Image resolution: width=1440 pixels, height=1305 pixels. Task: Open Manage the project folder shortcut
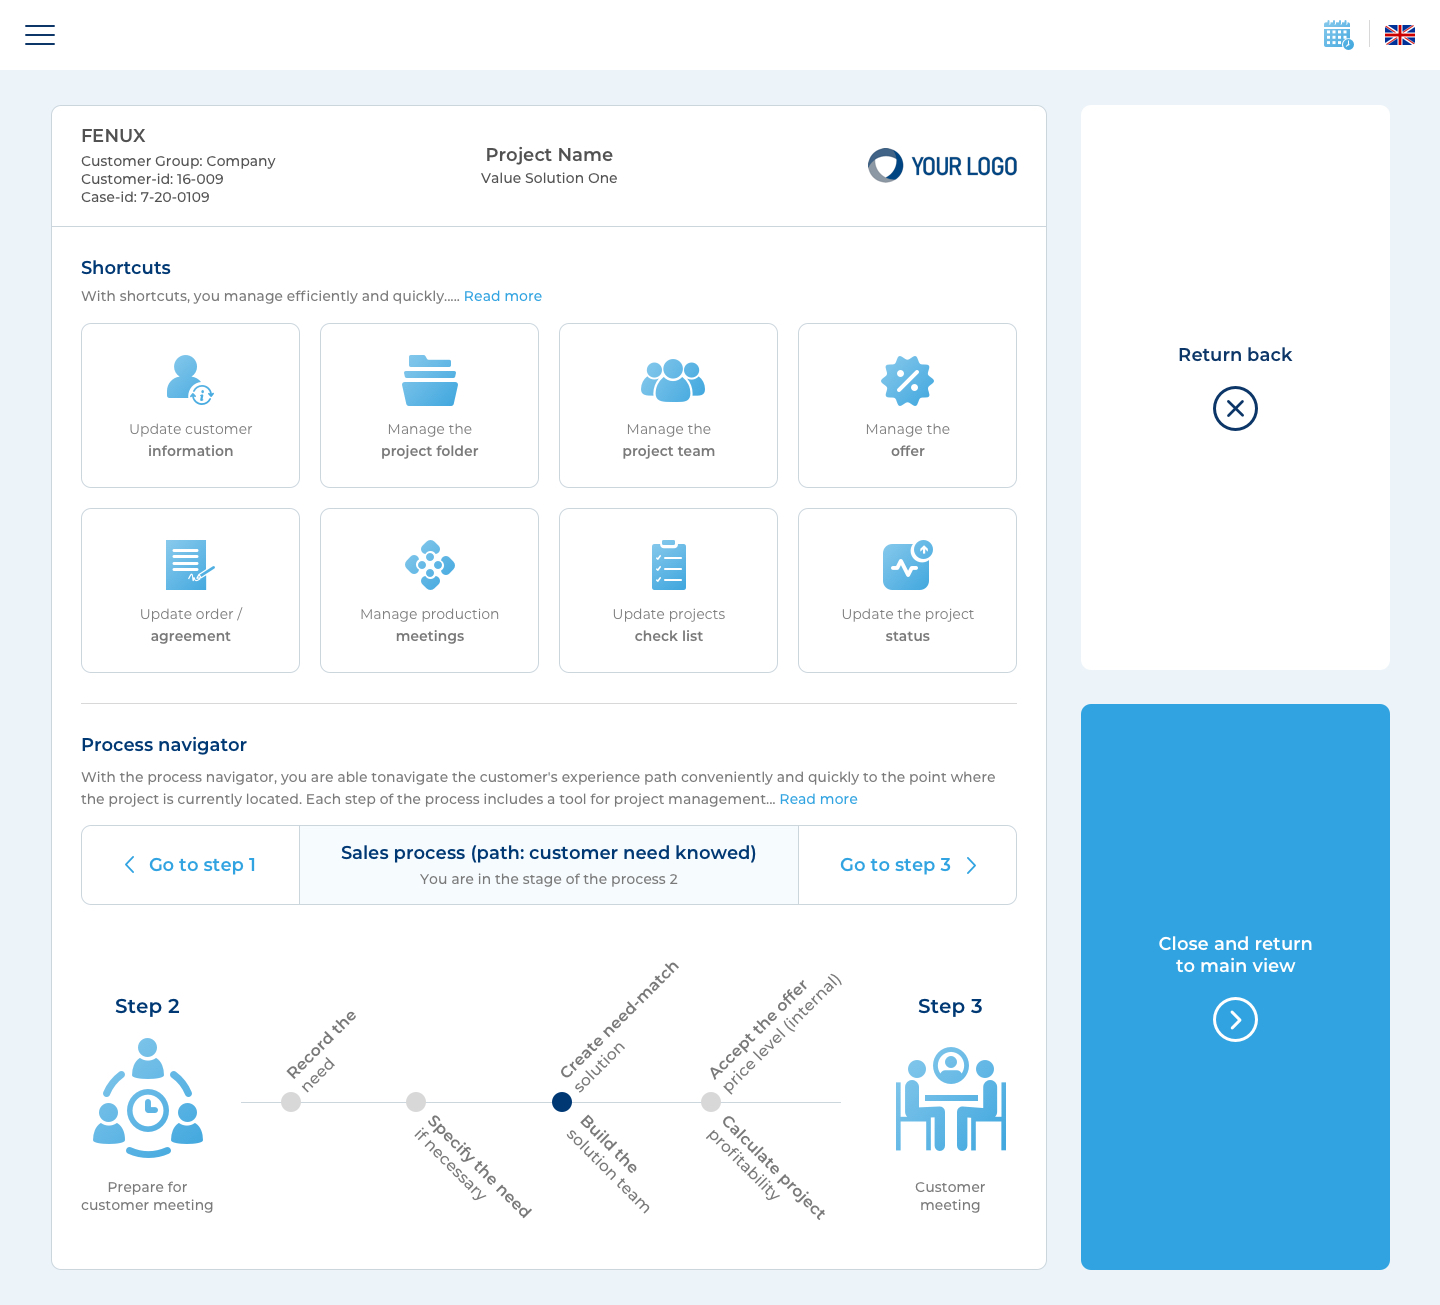429,405
